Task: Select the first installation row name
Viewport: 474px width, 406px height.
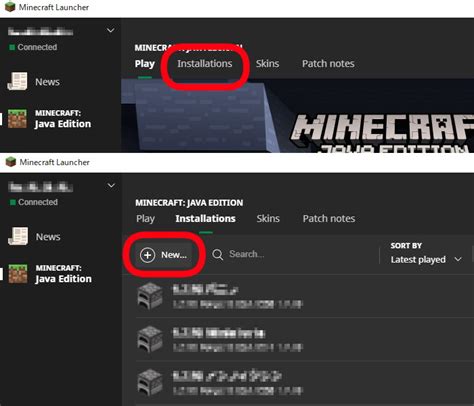Action: (205, 290)
